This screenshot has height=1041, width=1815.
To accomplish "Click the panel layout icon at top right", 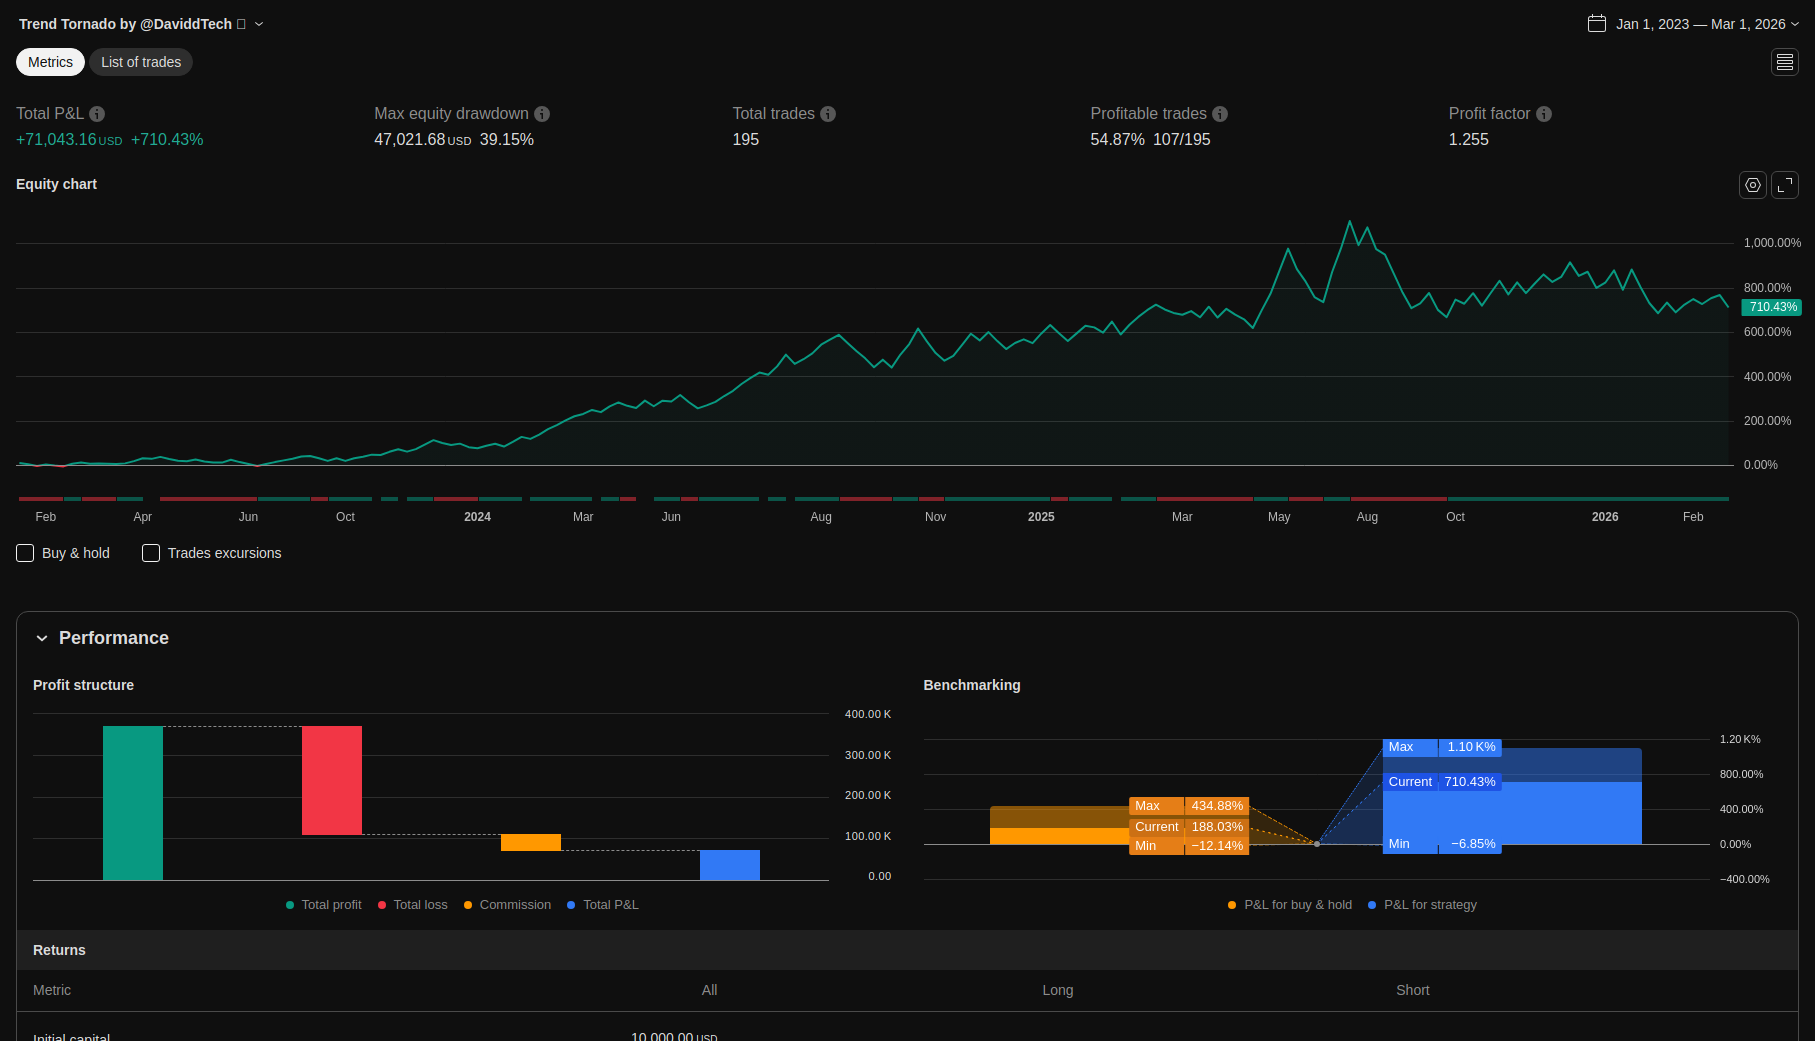I will pos(1785,62).
